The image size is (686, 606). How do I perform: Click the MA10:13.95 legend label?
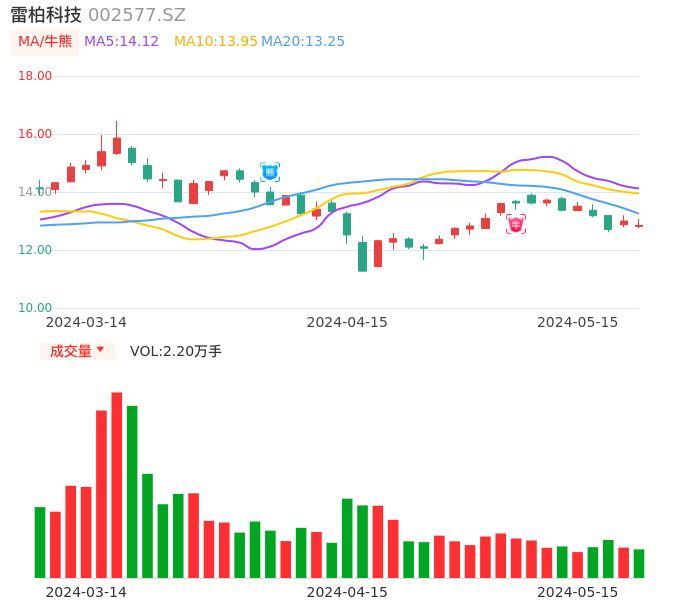216,42
